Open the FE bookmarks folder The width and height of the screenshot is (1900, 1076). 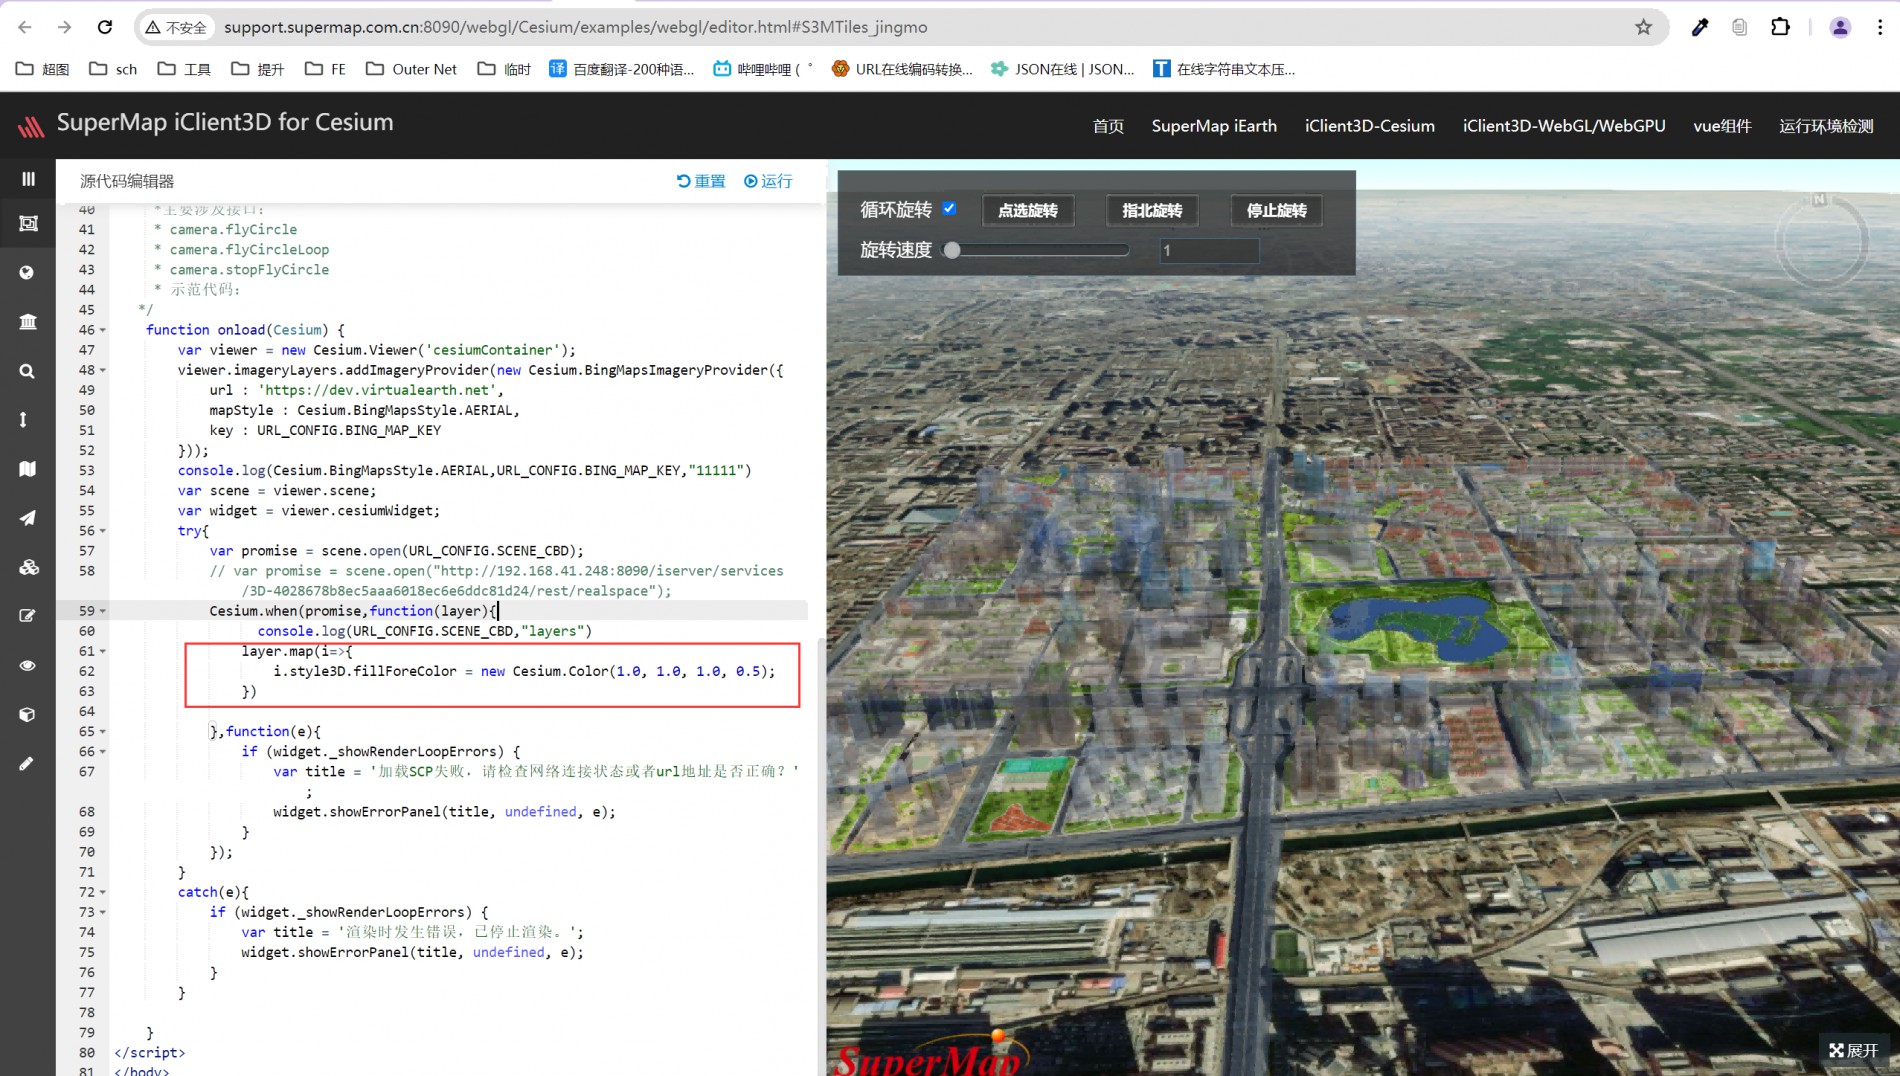pyautogui.click(x=325, y=69)
